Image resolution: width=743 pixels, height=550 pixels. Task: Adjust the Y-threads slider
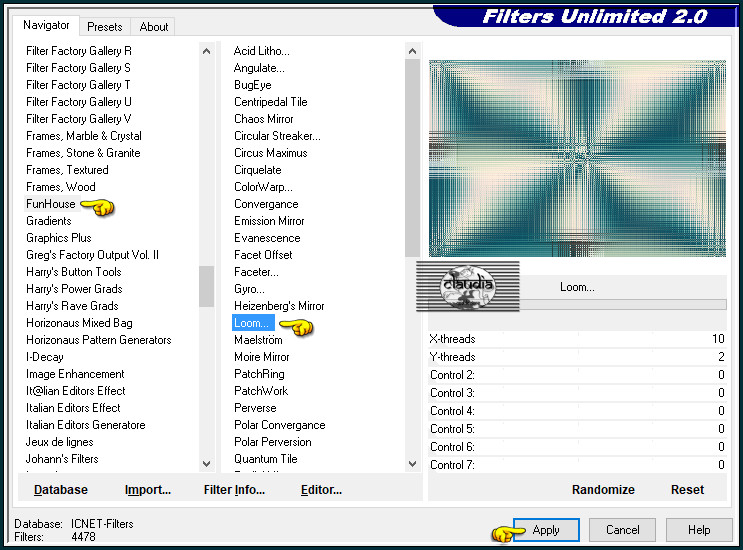click(x=577, y=357)
